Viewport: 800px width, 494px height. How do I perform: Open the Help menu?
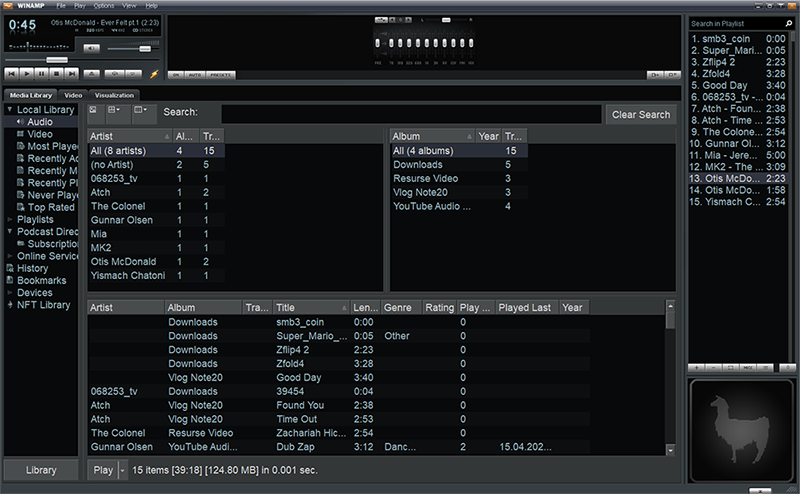click(x=152, y=6)
